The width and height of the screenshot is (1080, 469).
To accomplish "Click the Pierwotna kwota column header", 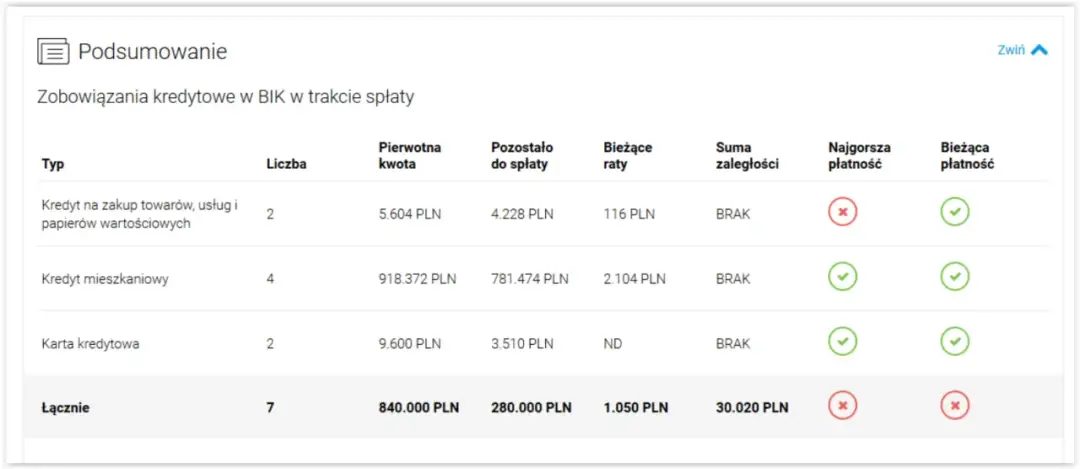I will [409, 156].
